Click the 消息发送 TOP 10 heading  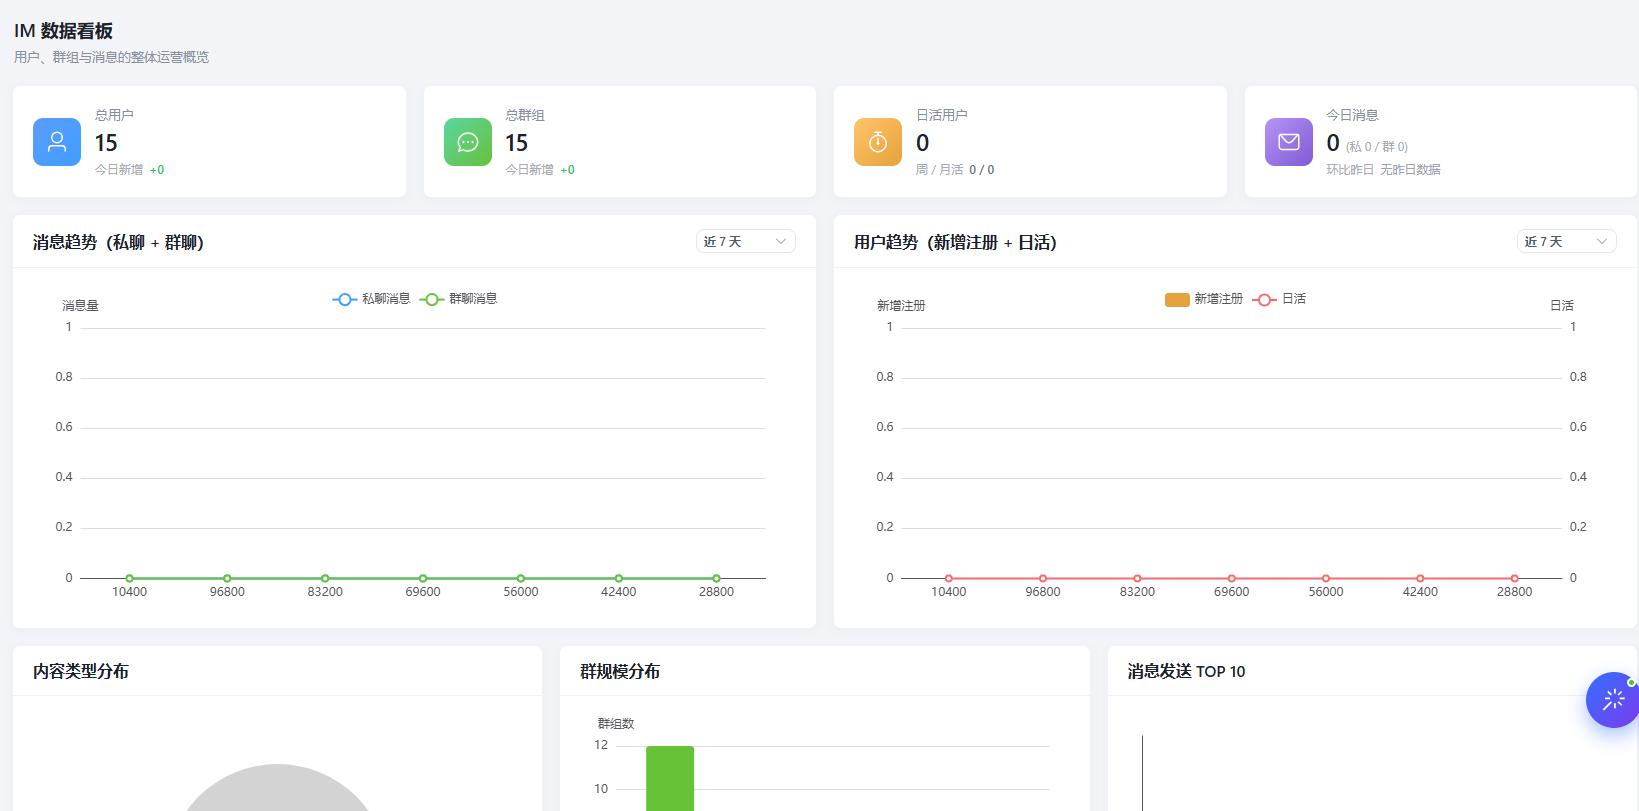point(1186,671)
